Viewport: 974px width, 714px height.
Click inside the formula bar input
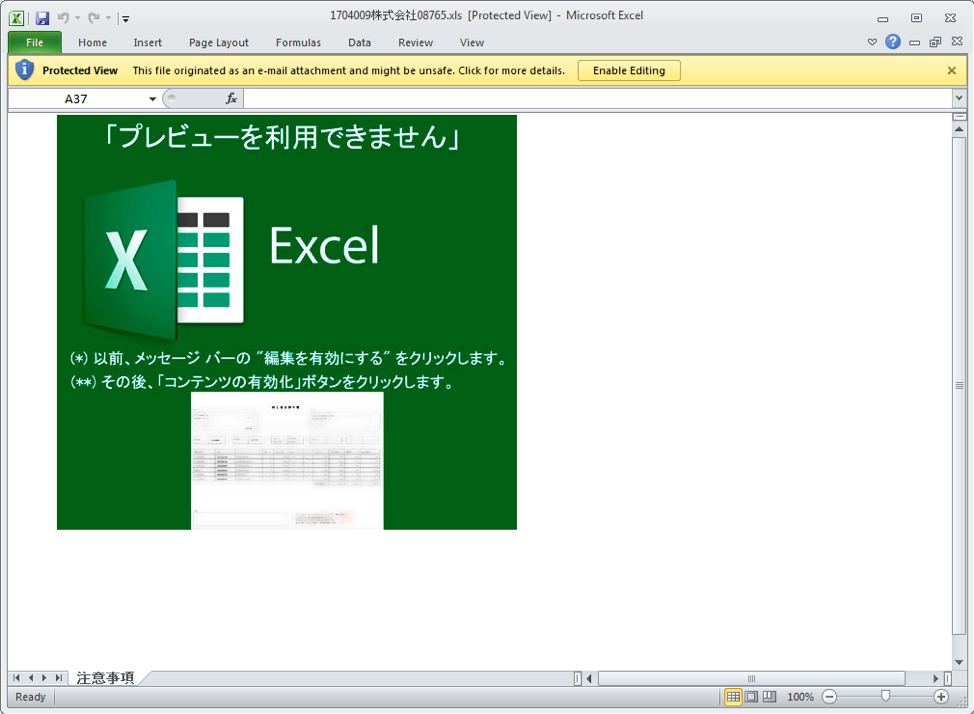[598, 98]
